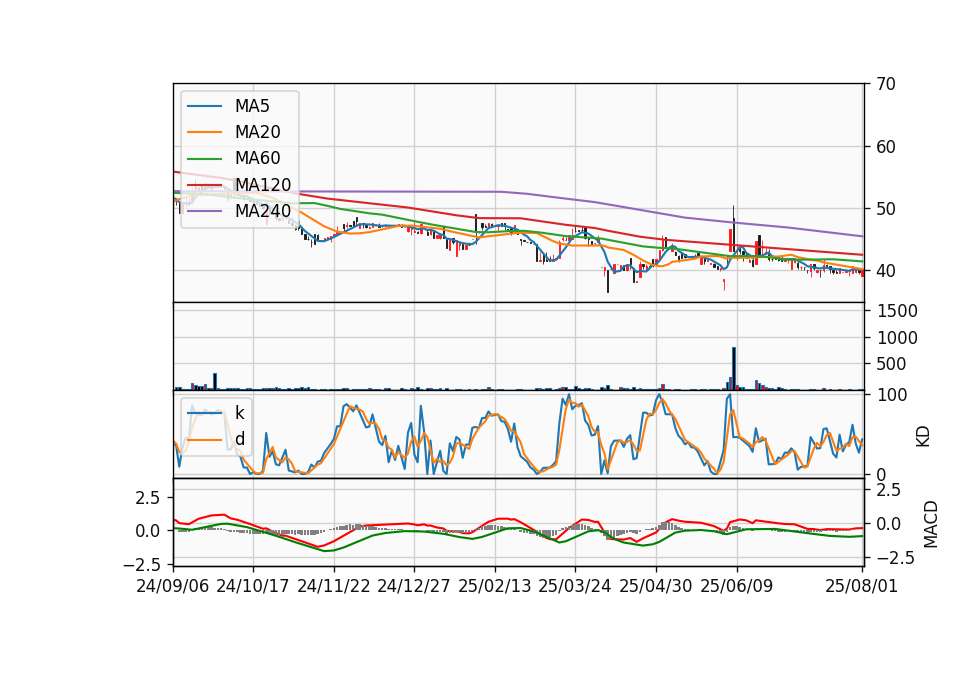Click the MA5 legend label
960x690 pixels.
(252, 106)
